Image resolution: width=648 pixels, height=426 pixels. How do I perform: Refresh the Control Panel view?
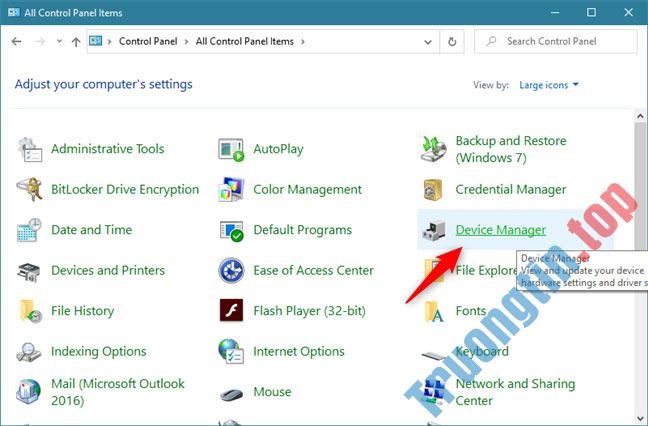(452, 41)
